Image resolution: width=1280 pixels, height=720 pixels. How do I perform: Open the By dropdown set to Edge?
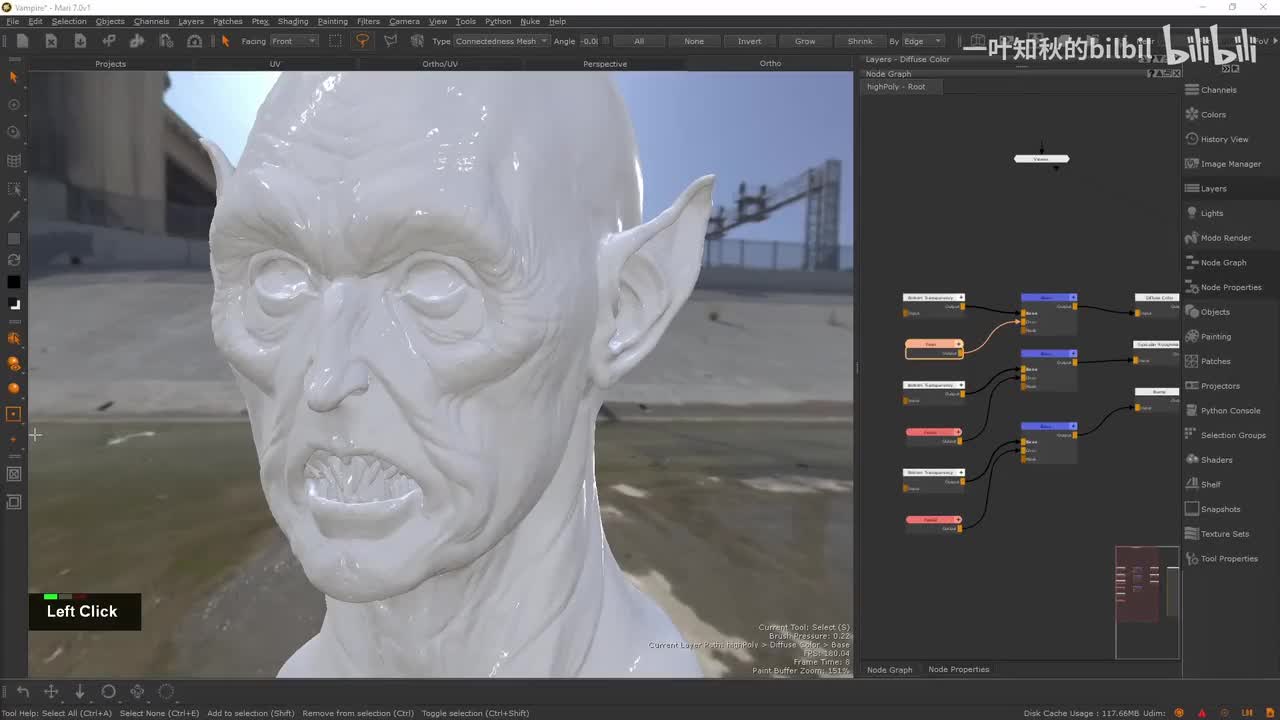(922, 41)
